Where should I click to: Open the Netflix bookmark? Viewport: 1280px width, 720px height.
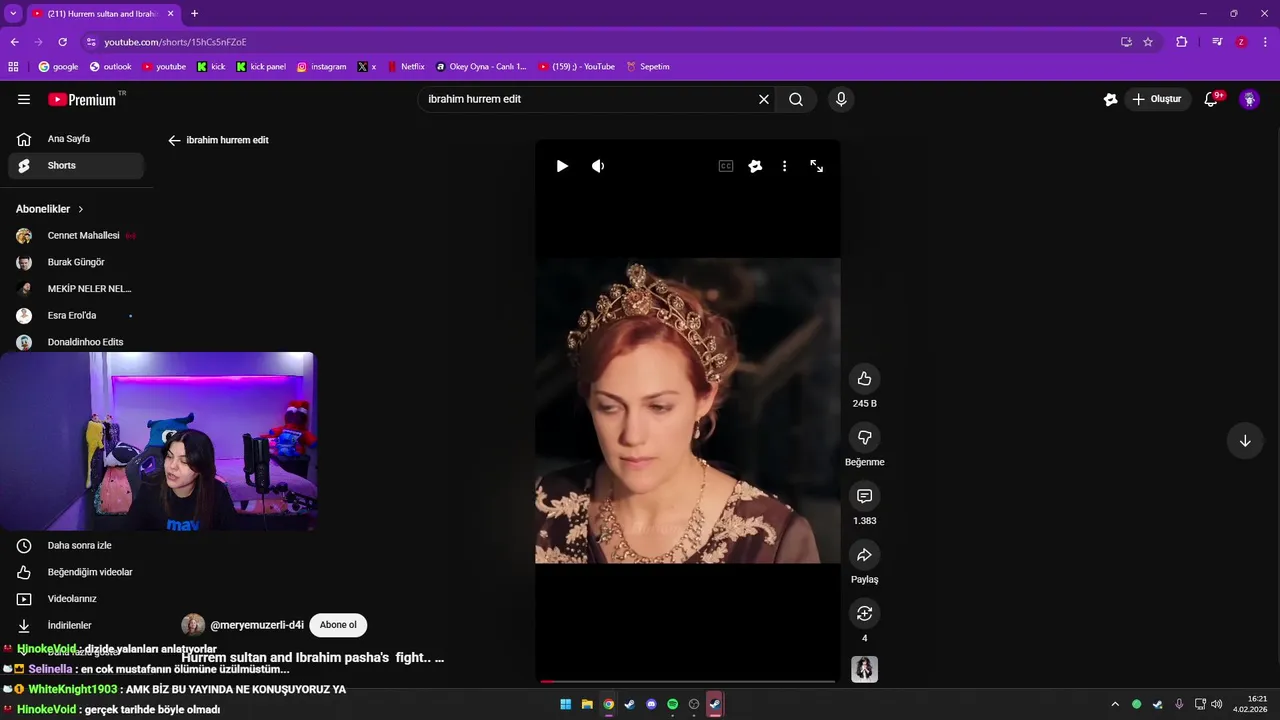tap(406, 67)
